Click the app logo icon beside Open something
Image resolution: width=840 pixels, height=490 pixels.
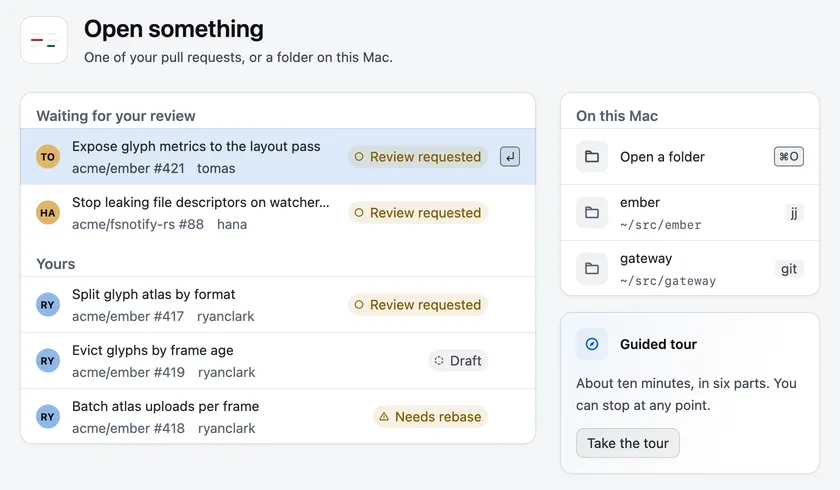(44, 40)
